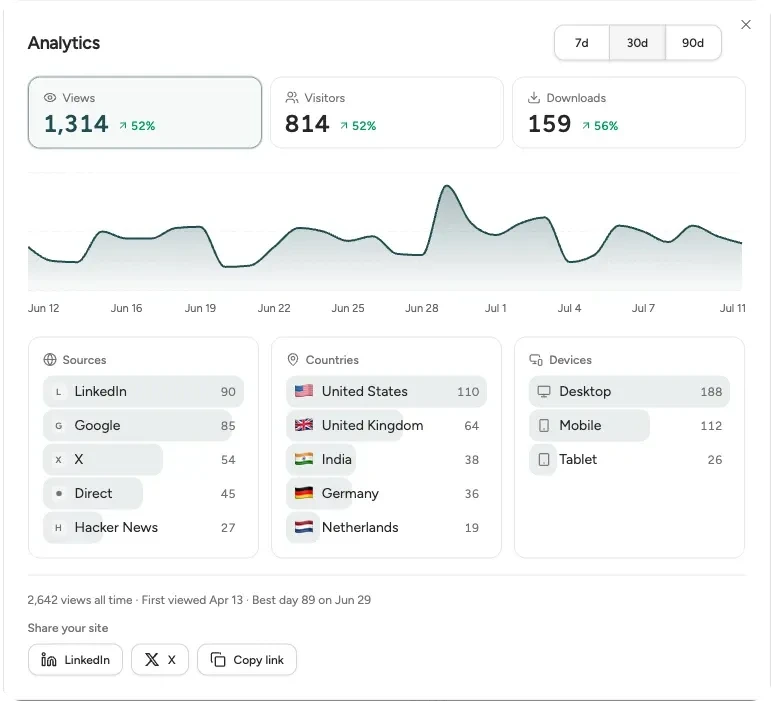Click Google source count 85
Image resolution: width=772 pixels, height=701 pixels.
pyautogui.click(x=228, y=426)
